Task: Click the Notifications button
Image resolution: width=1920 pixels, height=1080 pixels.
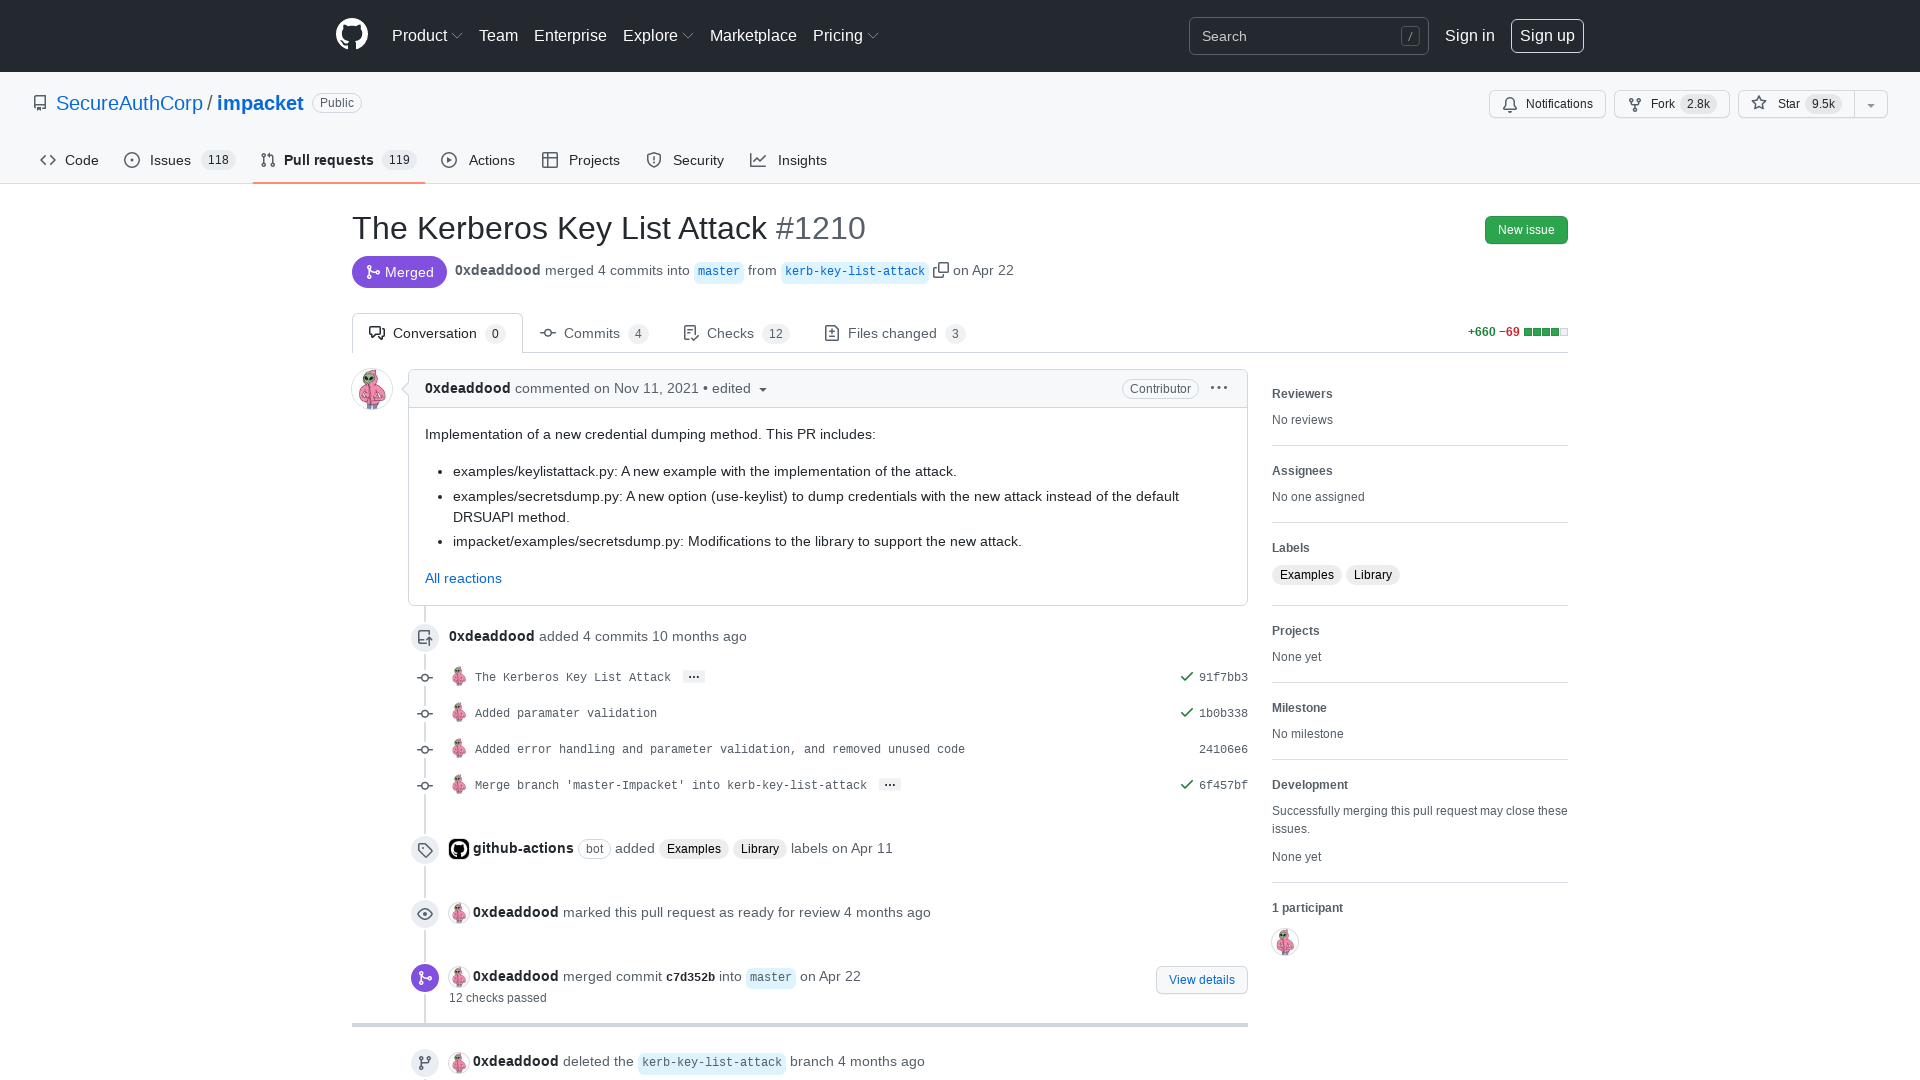Action: (x=1547, y=104)
